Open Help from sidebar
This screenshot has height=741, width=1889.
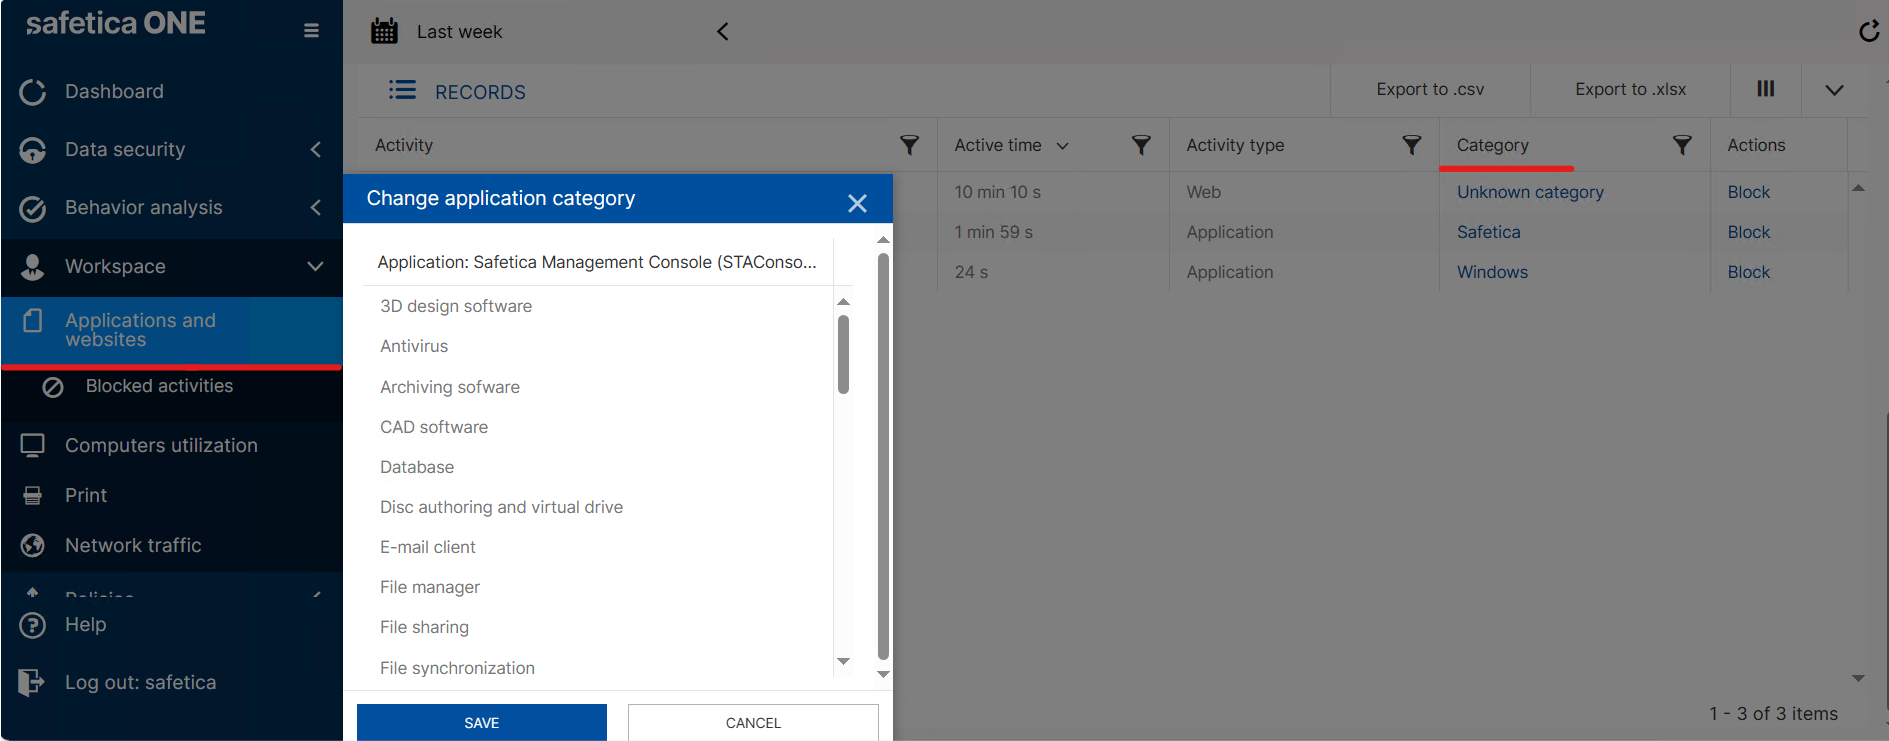(x=85, y=625)
